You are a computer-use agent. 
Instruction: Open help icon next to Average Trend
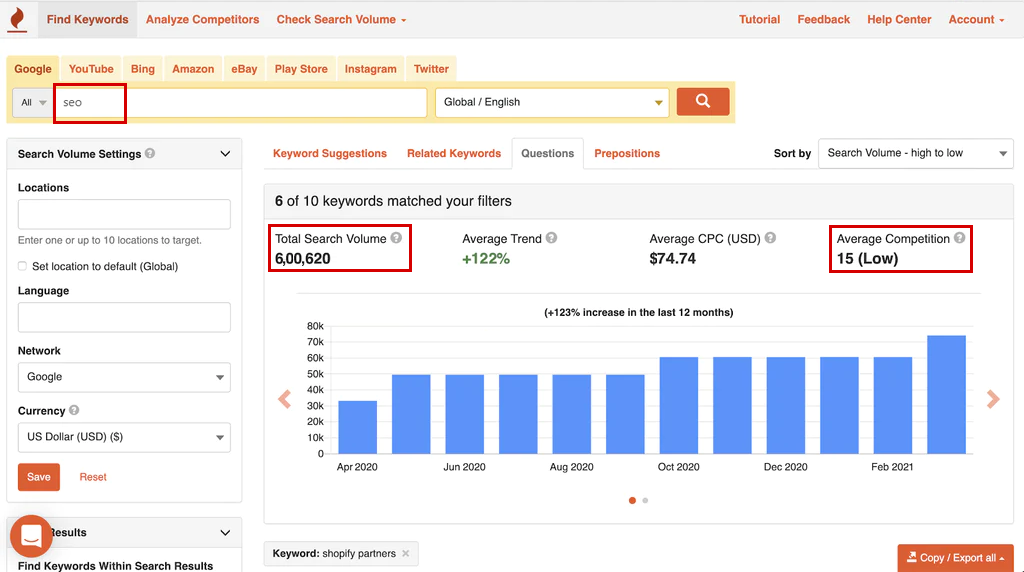coord(551,238)
